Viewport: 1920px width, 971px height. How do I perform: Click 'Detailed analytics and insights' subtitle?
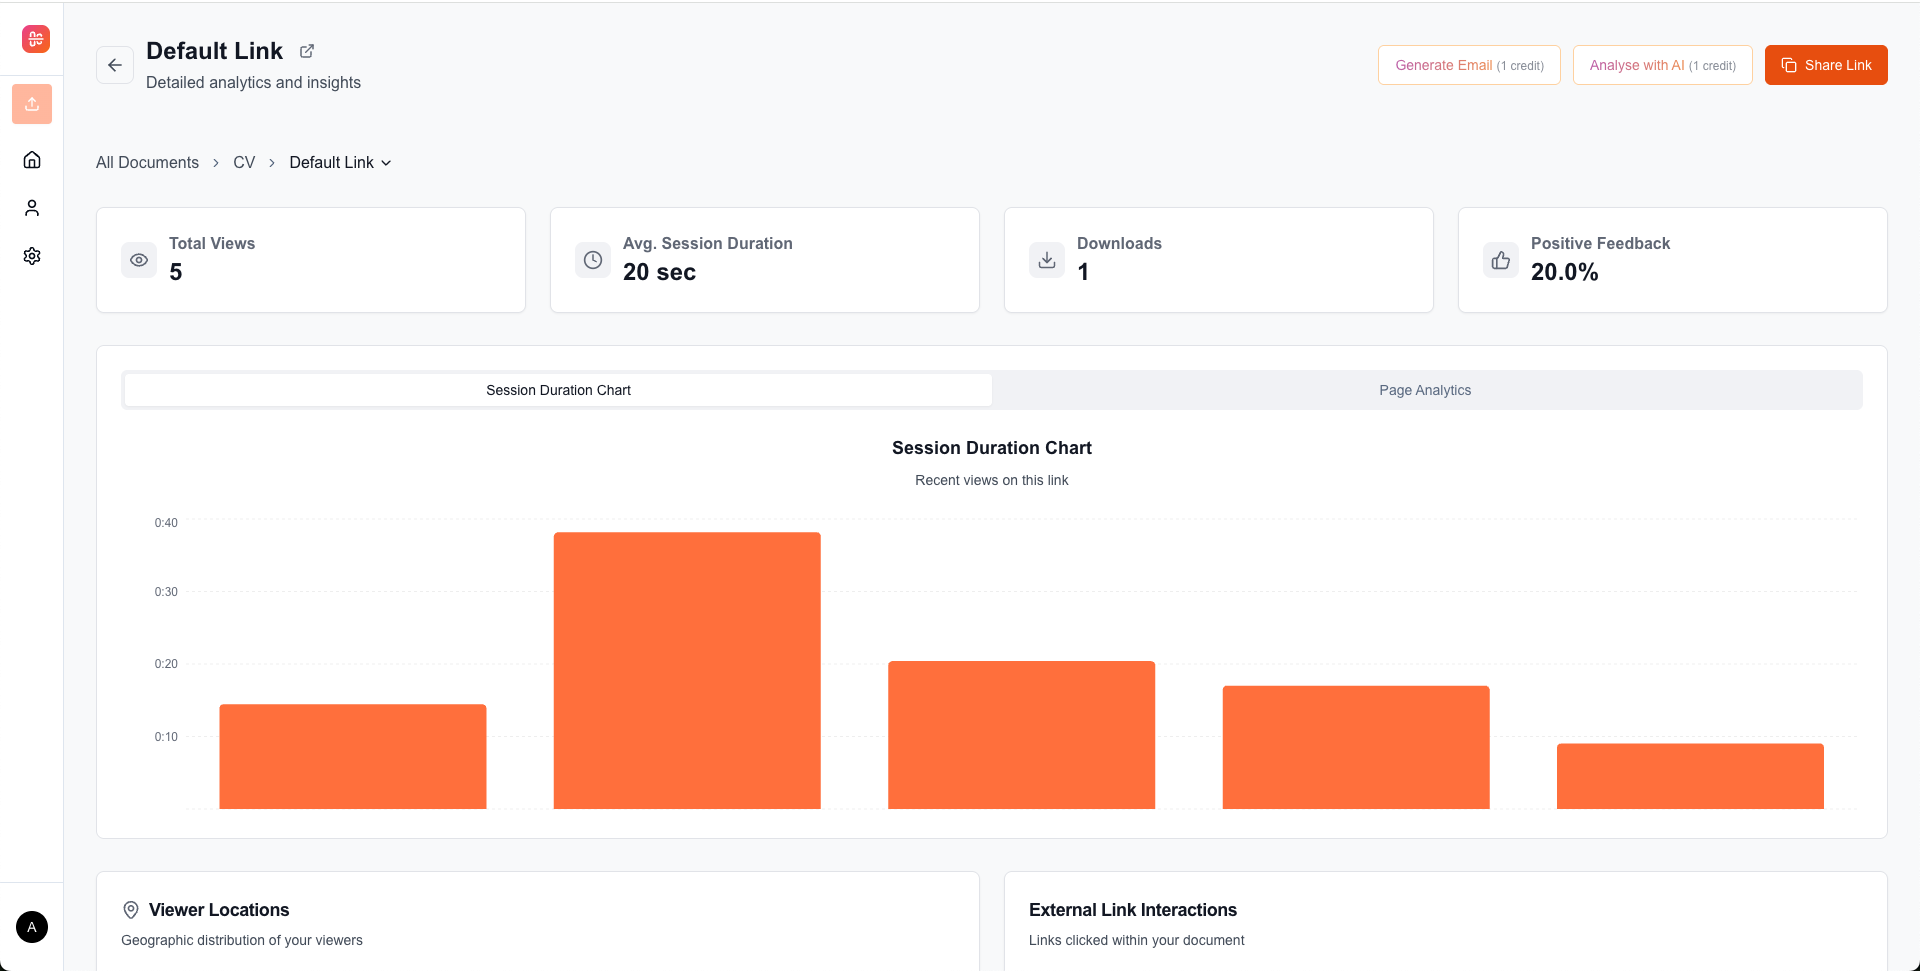pyautogui.click(x=253, y=82)
